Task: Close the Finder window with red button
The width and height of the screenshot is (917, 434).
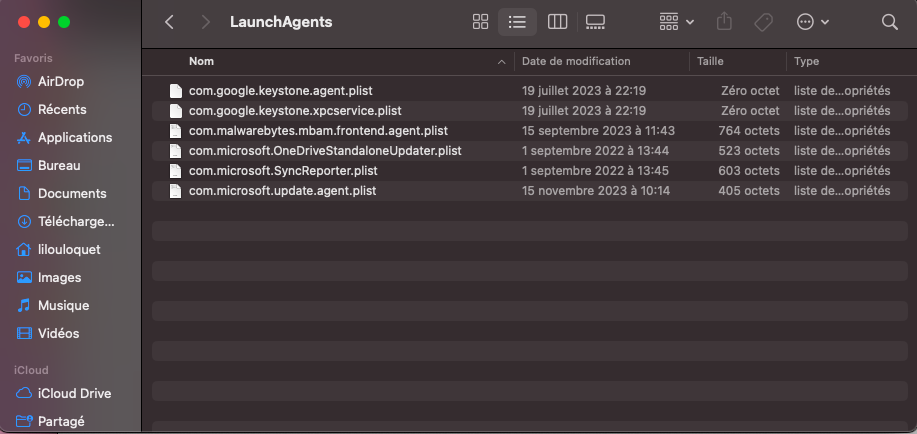Action: tap(24, 22)
